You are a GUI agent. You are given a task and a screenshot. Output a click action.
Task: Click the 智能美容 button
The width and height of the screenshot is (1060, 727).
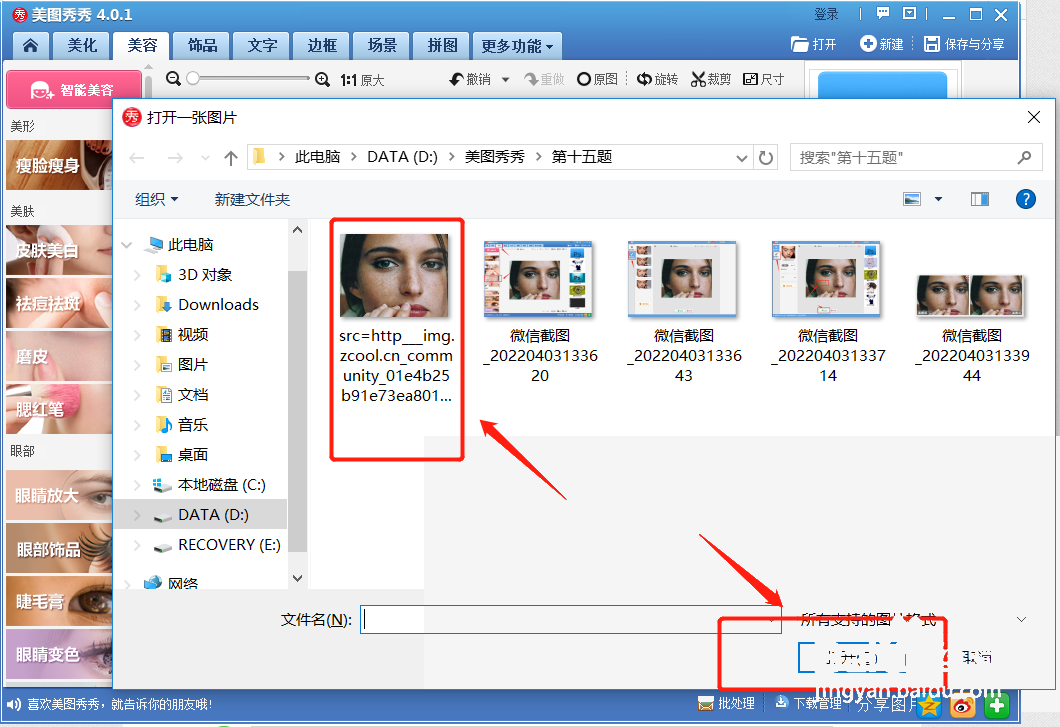pyautogui.click(x=74, y=90)
